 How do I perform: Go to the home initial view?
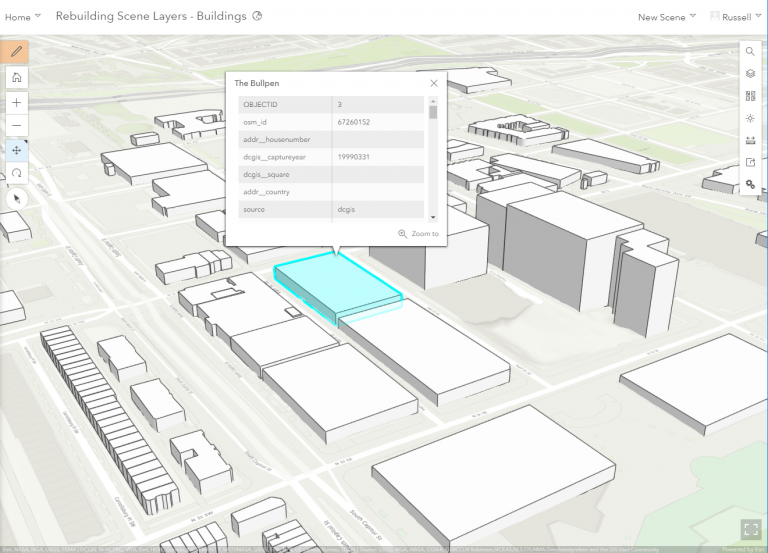pos(17,77)
